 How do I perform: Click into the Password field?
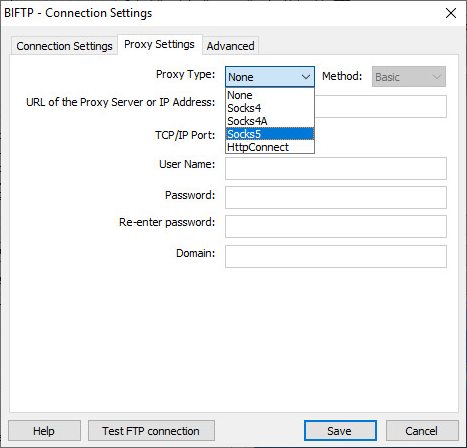click(336, 198)
